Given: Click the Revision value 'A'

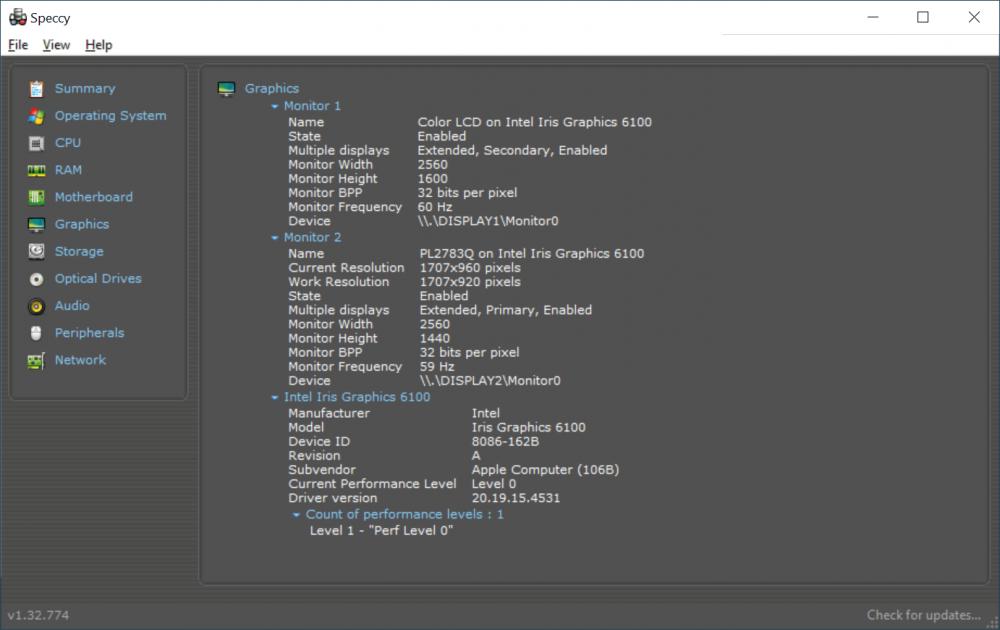Looking at the screenshot, I should [x=476, y=455].
